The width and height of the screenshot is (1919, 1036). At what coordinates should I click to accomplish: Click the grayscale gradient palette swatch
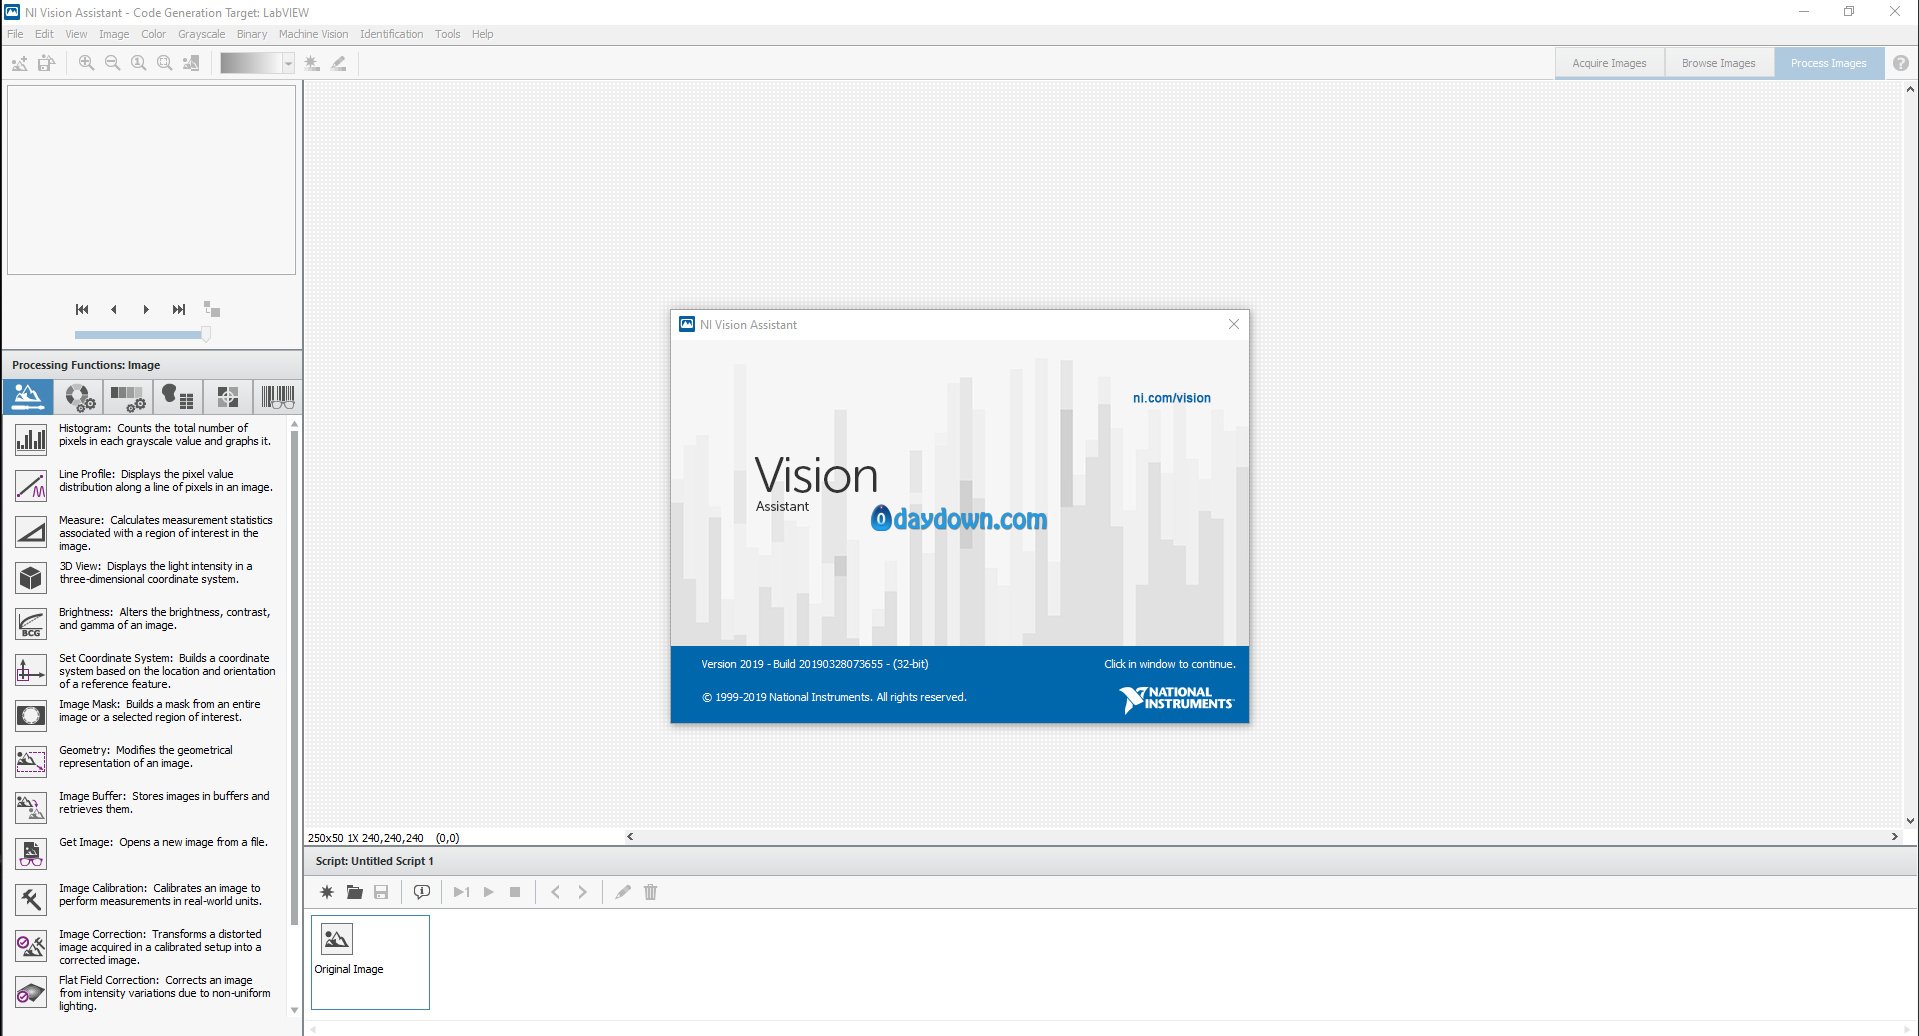click(251, 63)
